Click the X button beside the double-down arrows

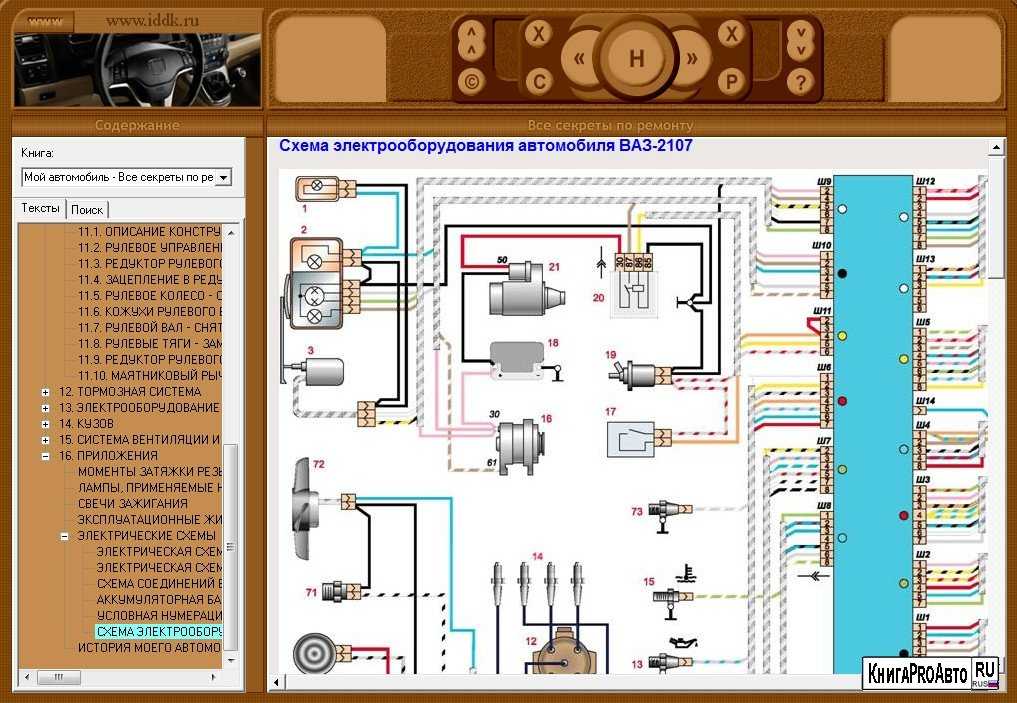(732, 34)
